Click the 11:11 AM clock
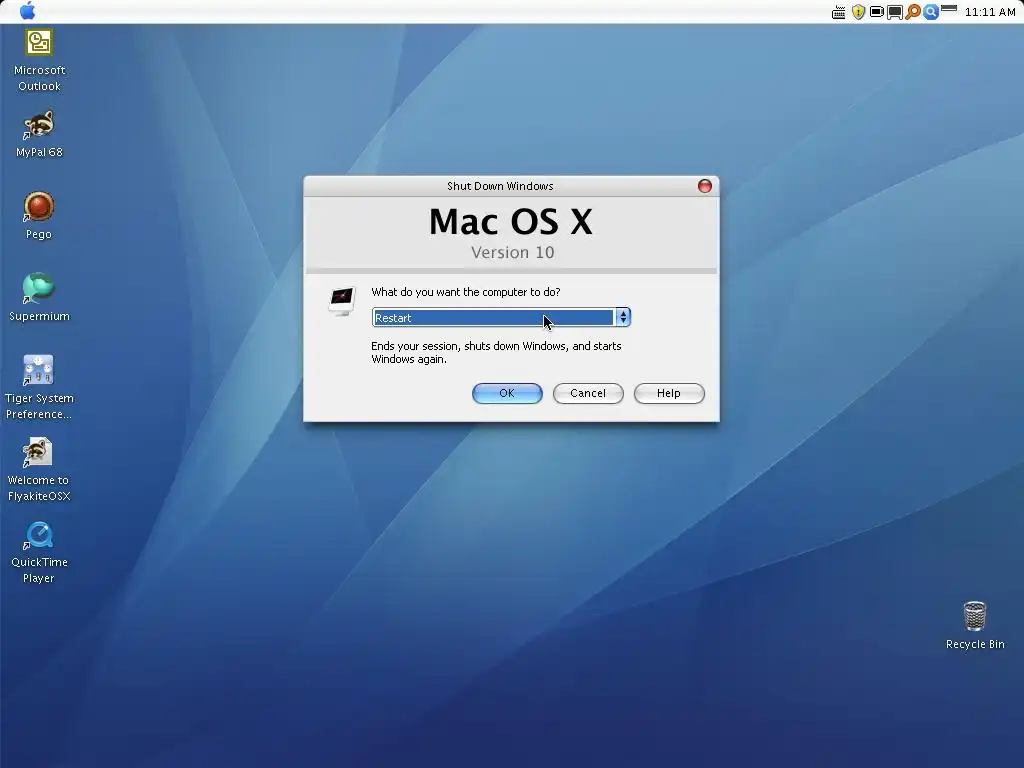 pyautogui.click(x=989, y=12)
